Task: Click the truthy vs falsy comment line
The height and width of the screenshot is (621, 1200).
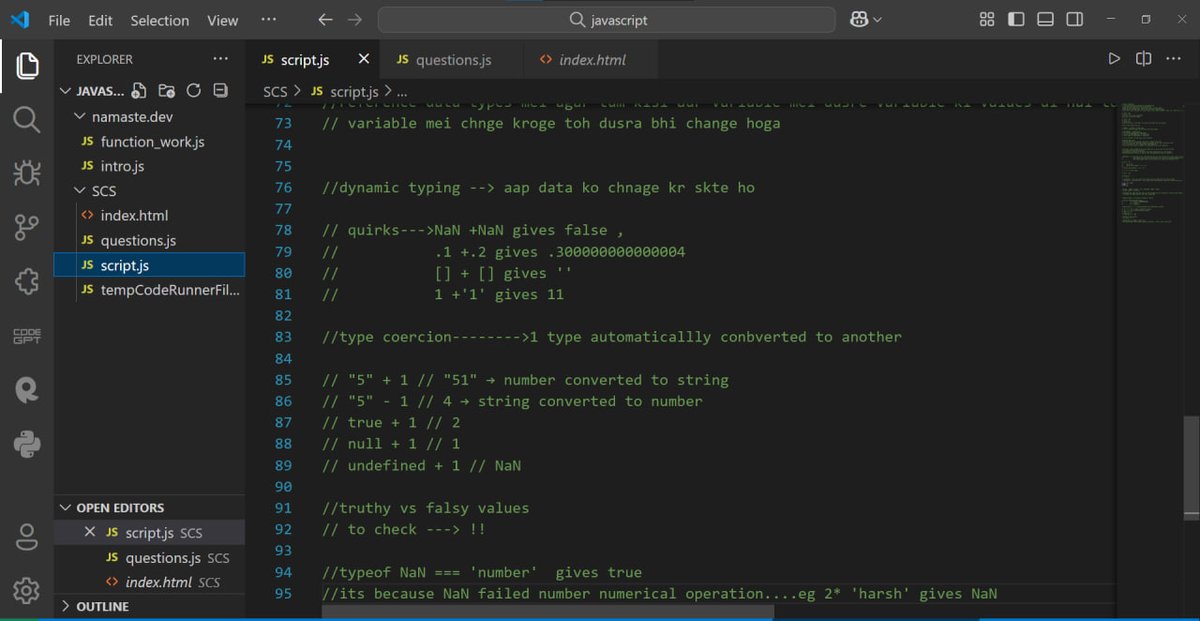Action: (x=426, y=508)
